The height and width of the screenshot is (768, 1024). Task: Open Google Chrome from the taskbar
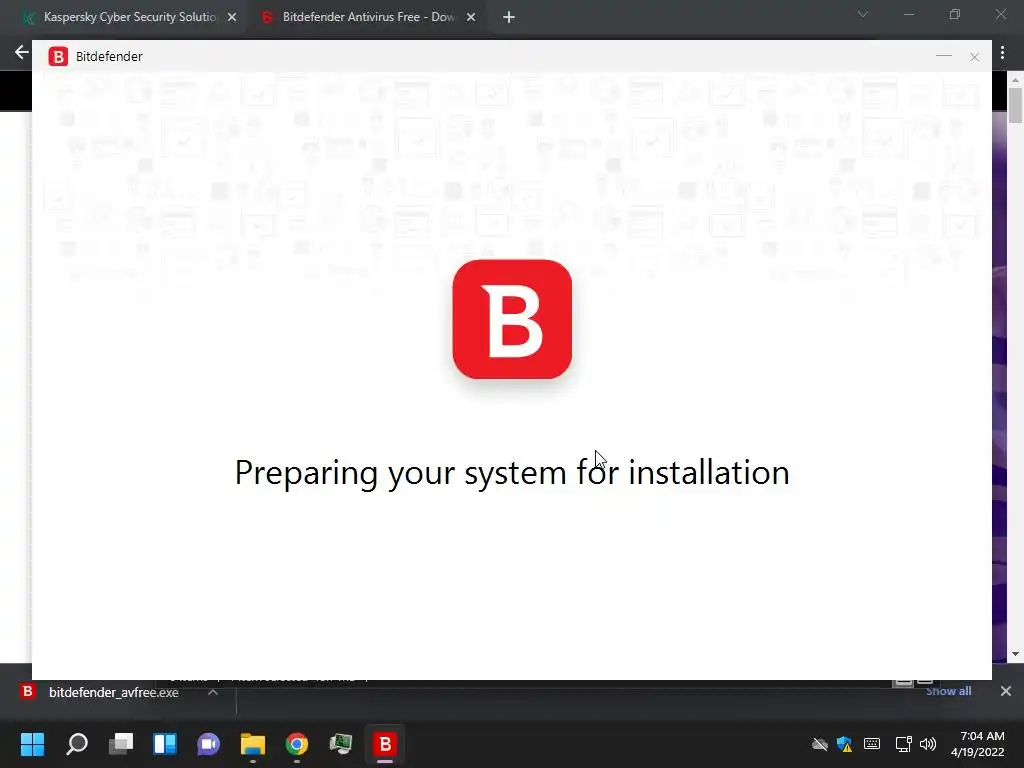(x=296, y=744)
